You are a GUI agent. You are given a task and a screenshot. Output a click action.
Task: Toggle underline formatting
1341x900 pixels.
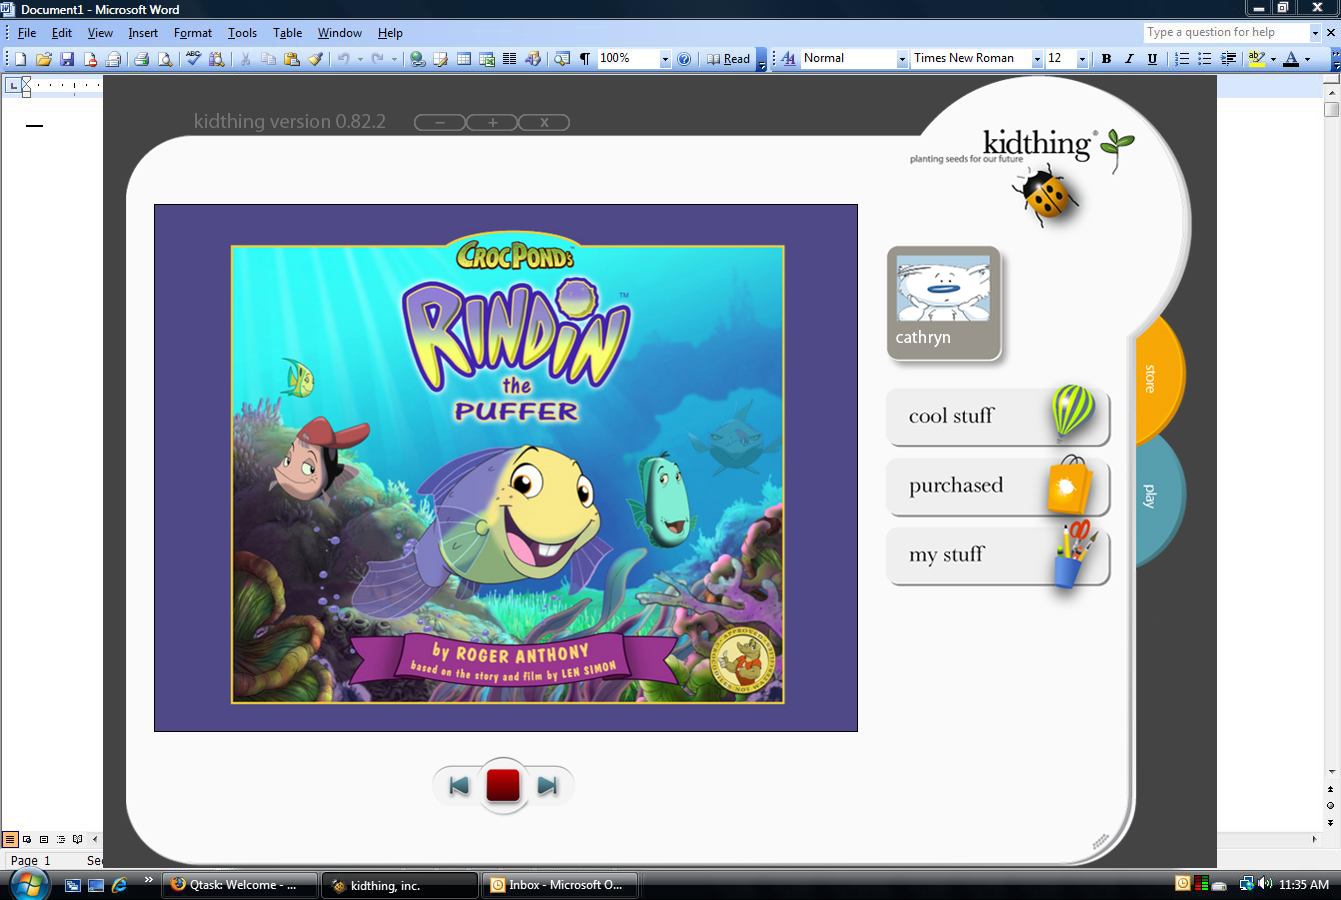coord(1152,59)
